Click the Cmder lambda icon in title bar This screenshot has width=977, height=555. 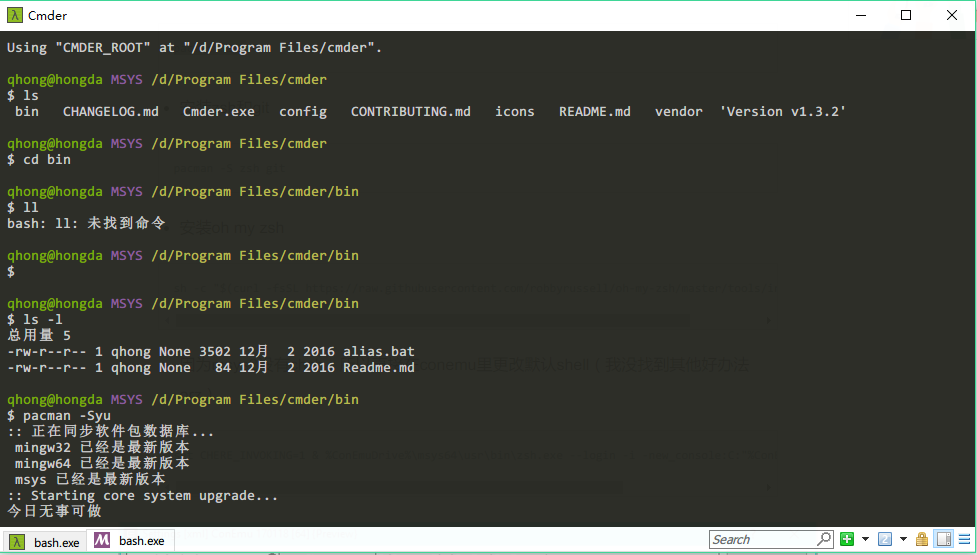[14, 15]
